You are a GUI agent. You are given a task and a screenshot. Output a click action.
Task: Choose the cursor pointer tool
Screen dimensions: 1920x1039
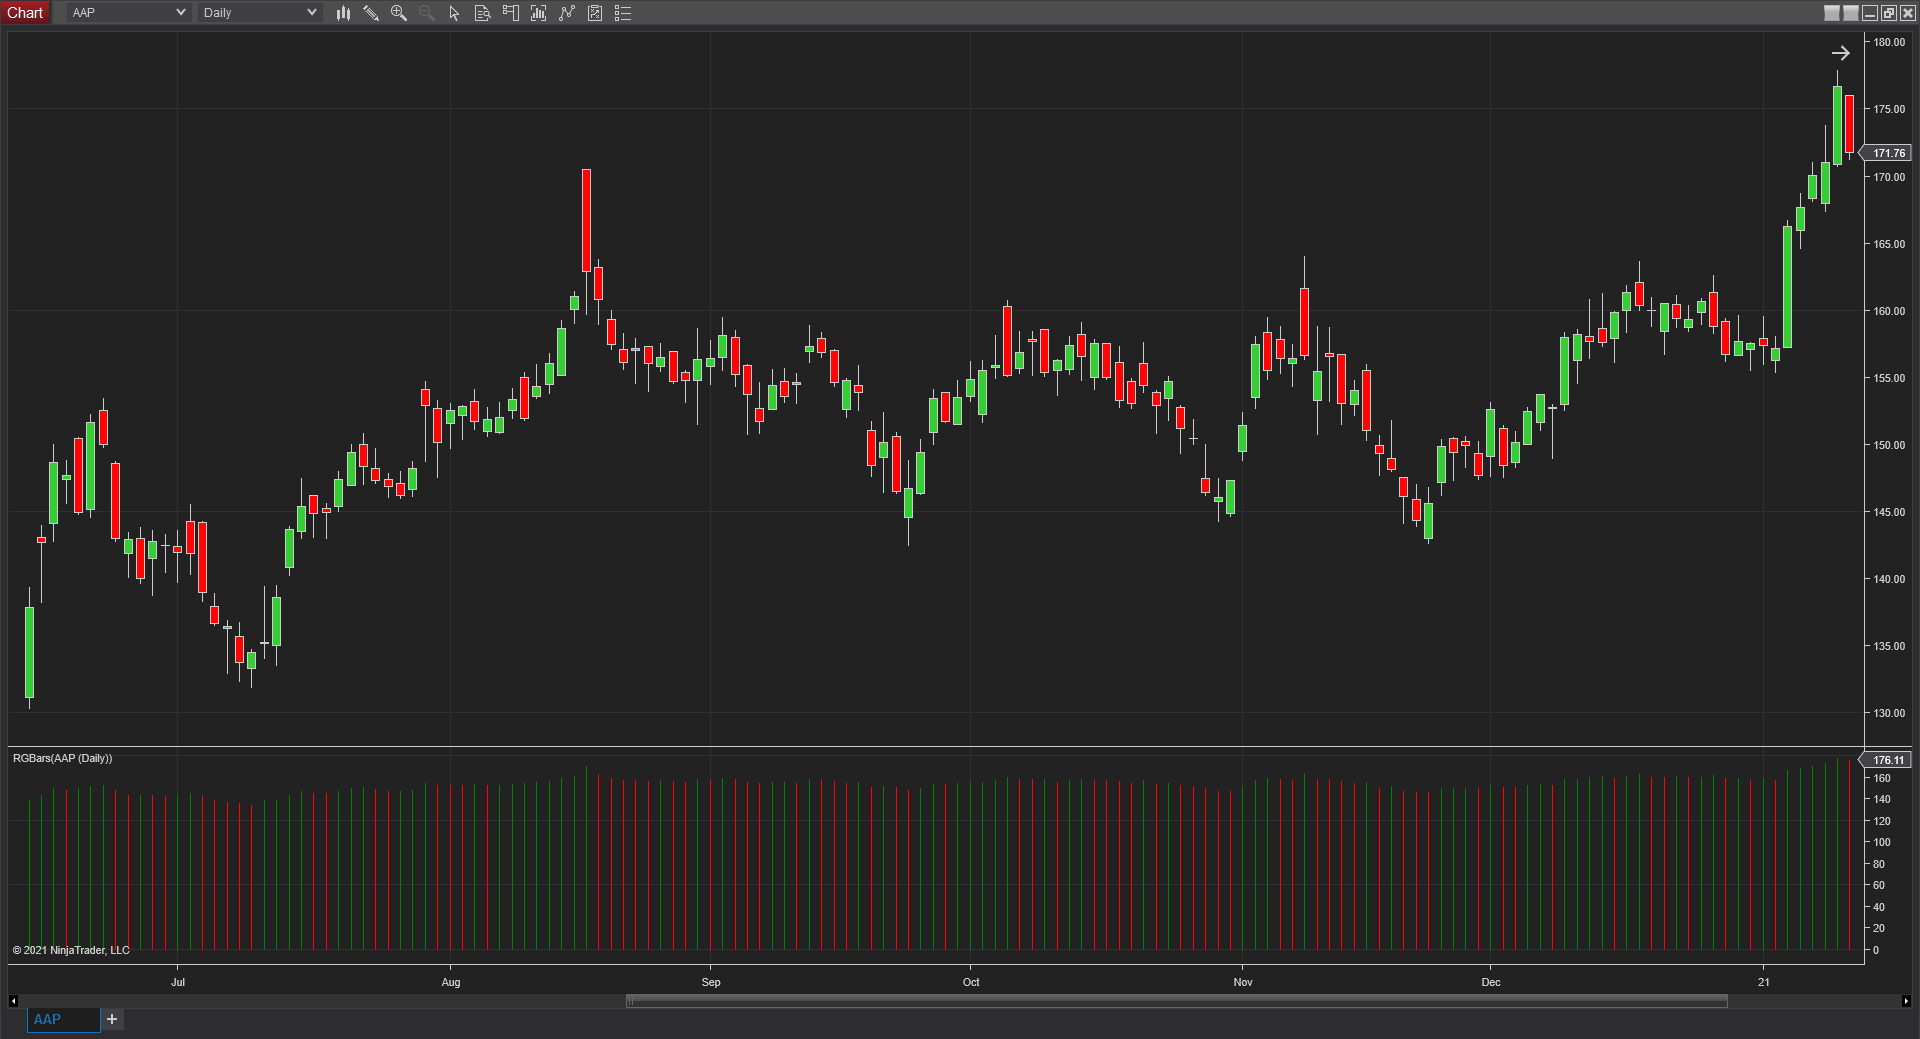click(454, 13)
